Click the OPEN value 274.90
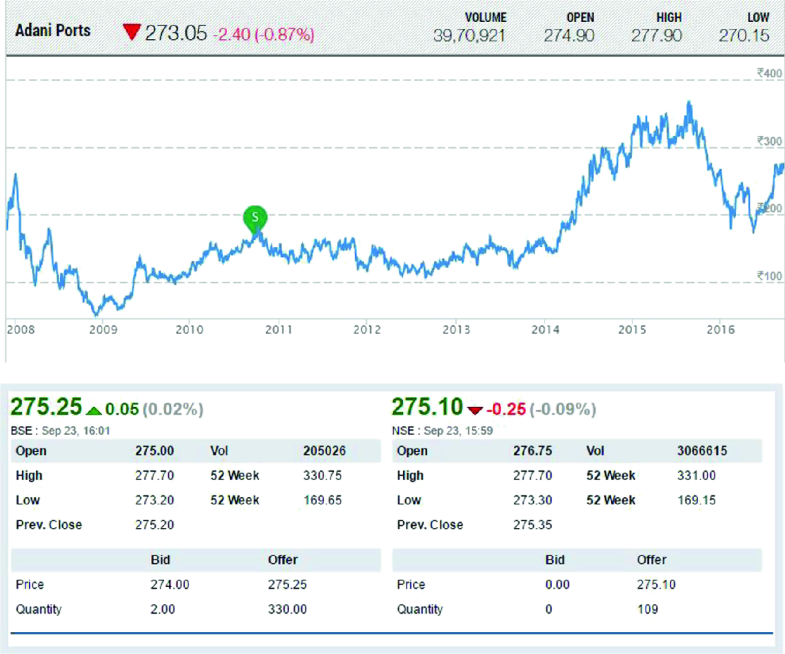This screenshot has height=654, width=785. pos(569,36)
